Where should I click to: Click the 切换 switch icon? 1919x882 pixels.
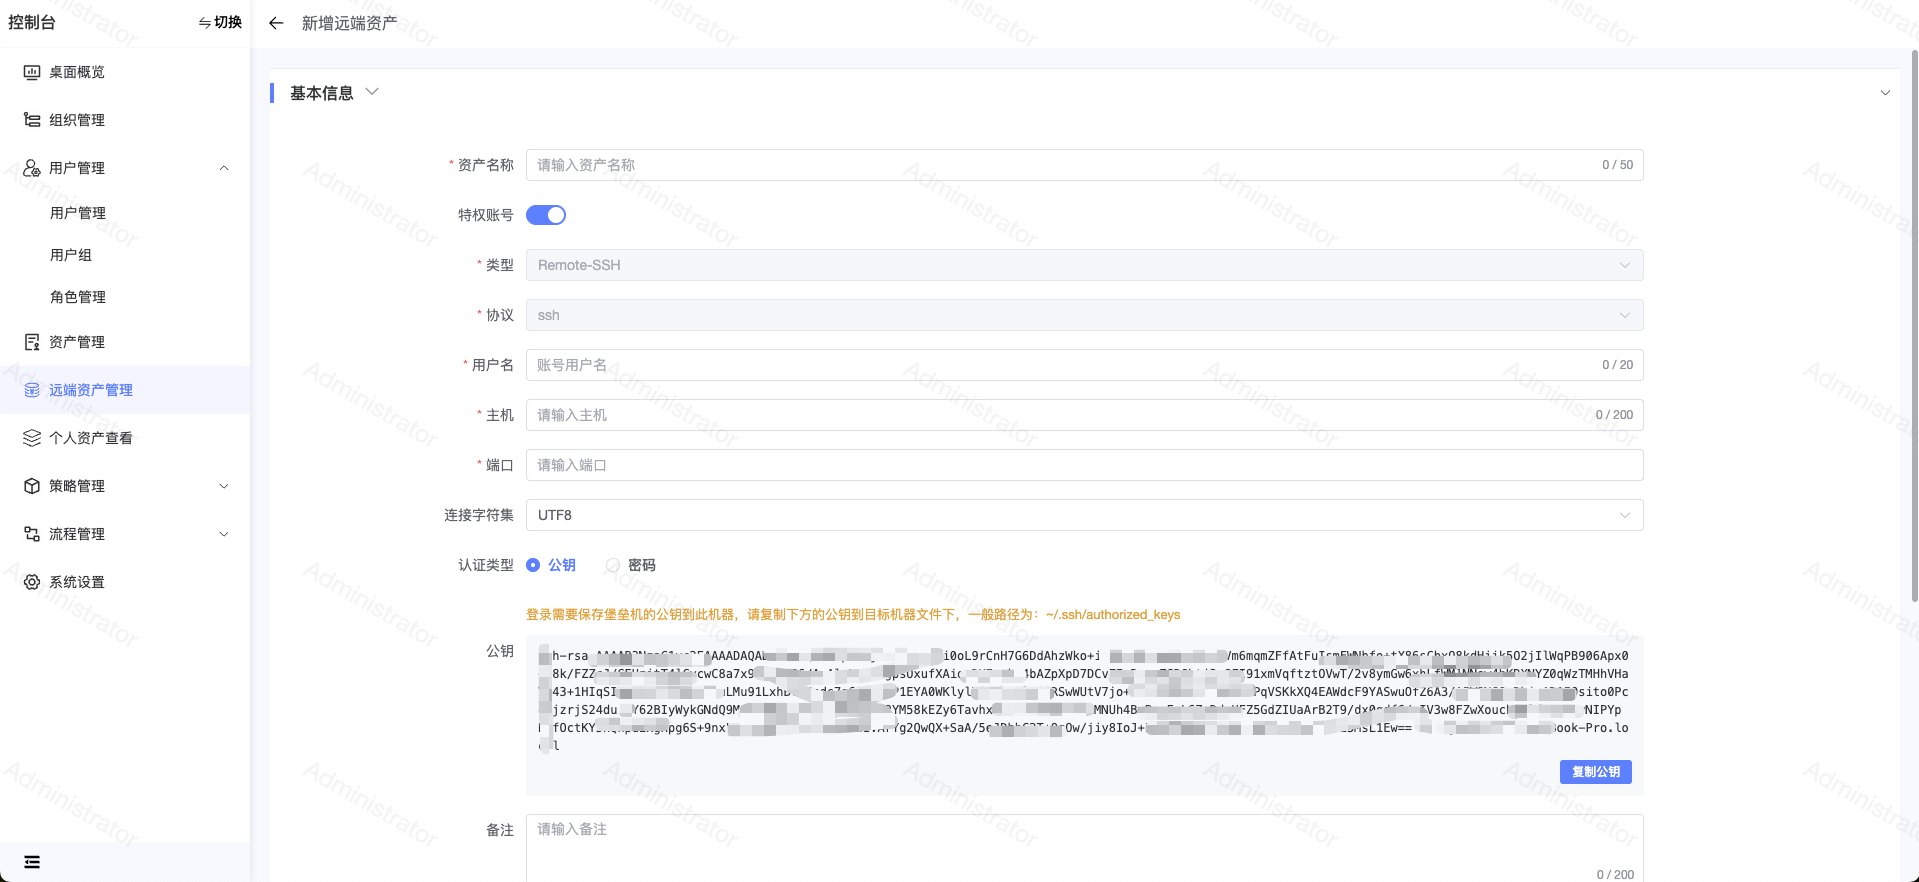point(204,23)
